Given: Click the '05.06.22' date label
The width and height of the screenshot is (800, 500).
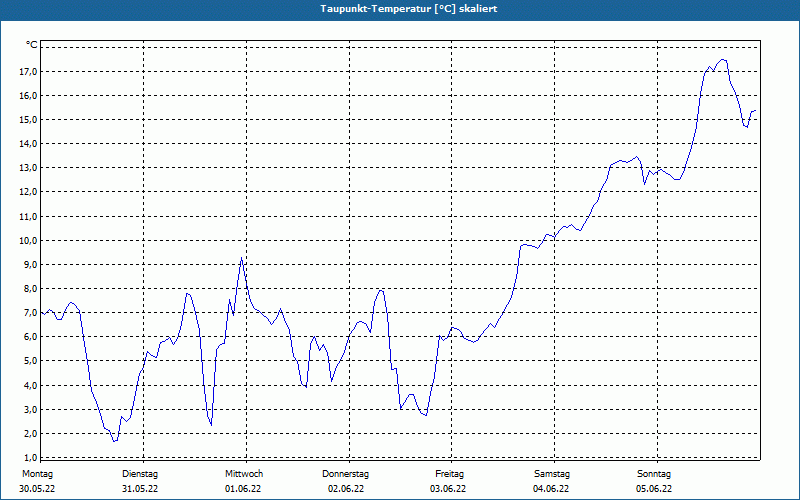Looking at the screenshot, I should pos(654,489).
